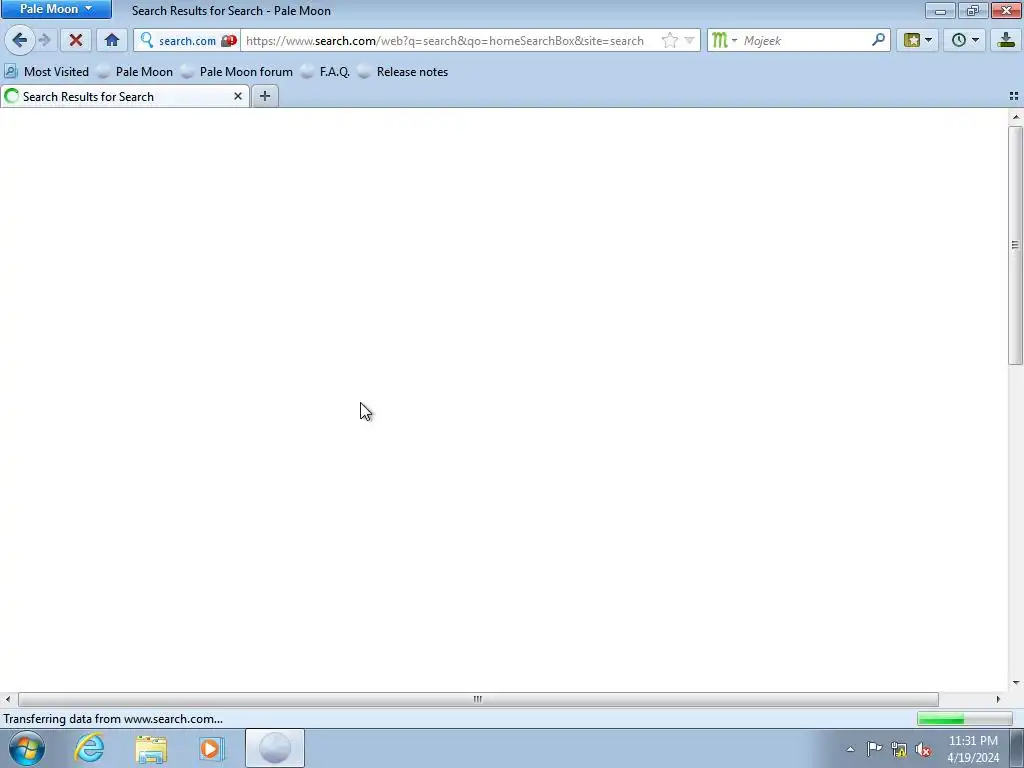Restore down the Pale Moon window

click(973, 10)
